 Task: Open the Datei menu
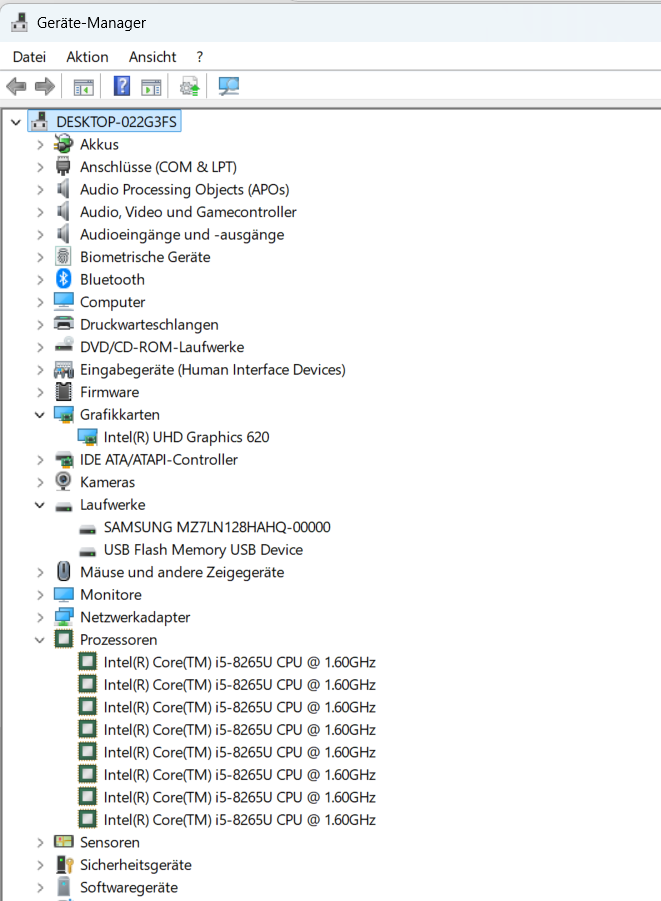pos(29,57)
